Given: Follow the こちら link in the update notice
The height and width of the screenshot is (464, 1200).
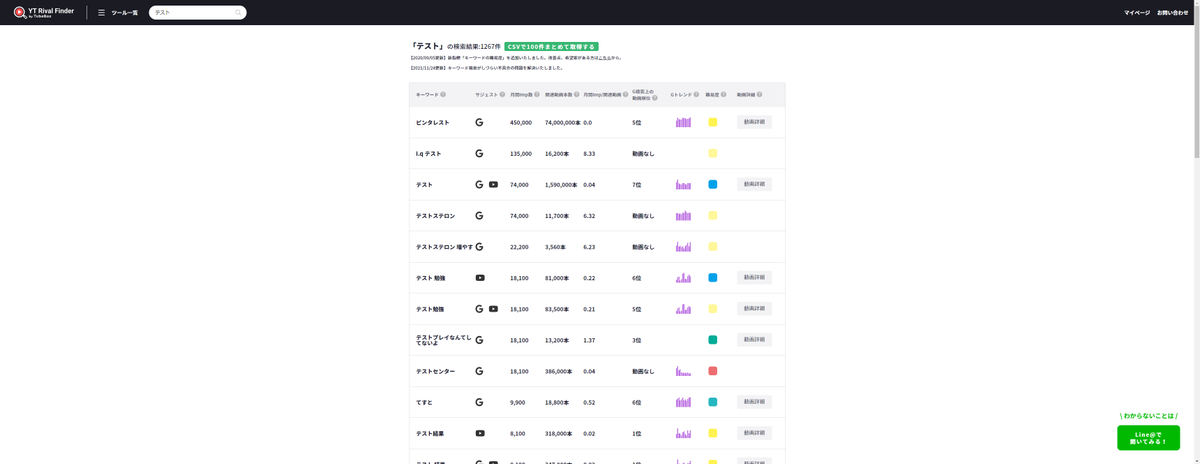Looking at the screenshot, I should pyautogui.click(x=606, y=58).
